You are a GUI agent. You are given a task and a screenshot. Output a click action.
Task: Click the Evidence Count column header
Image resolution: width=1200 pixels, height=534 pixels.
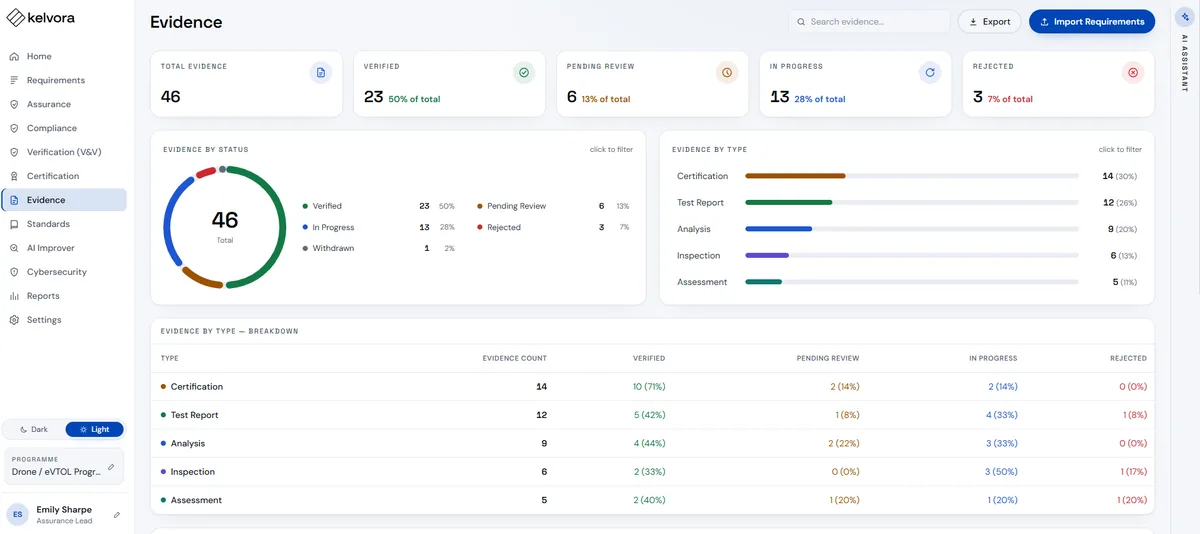(515, 358)
